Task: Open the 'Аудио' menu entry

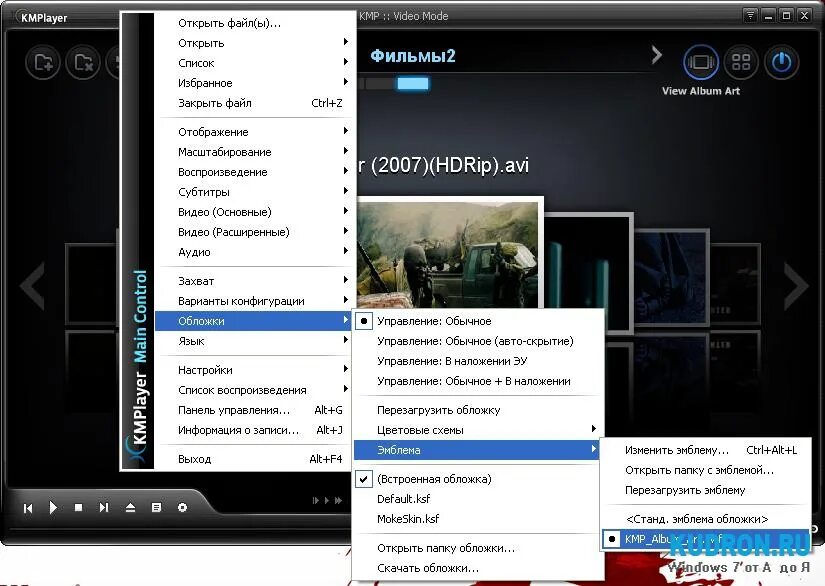Action: (x=255, y=251)
